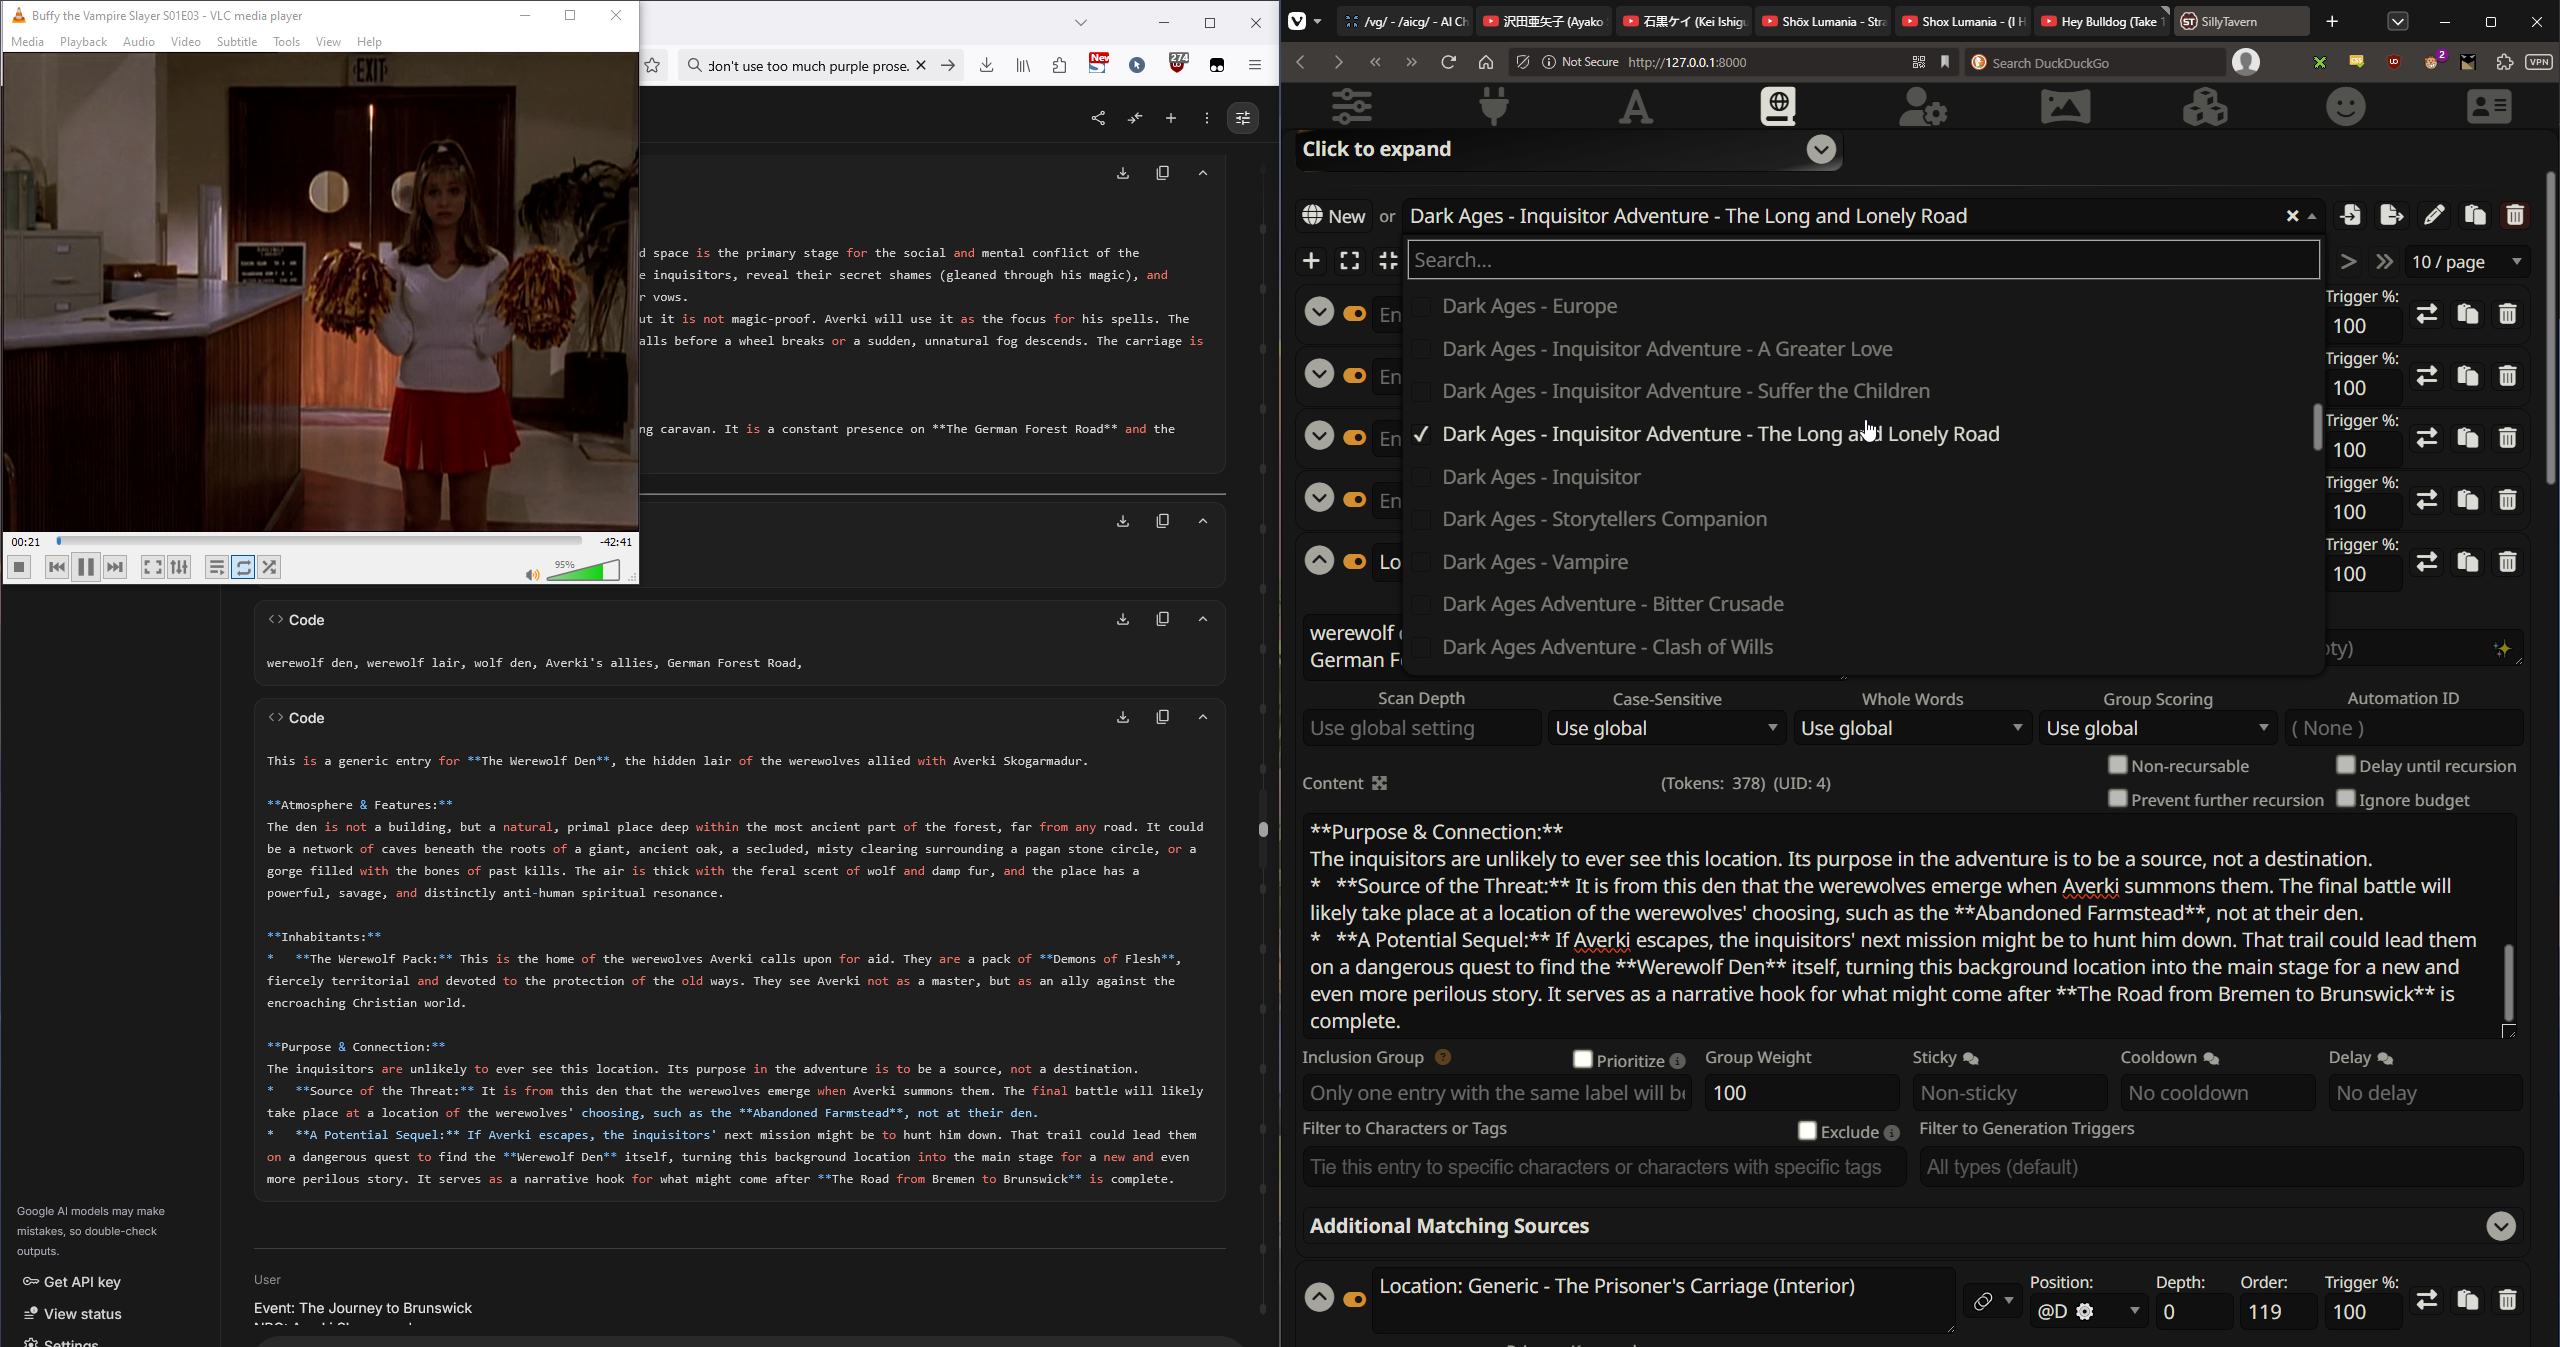Select Dark Ages - Vampire lorebook option
This screenshot has width=2560, height=1347.
(1534, 562)
